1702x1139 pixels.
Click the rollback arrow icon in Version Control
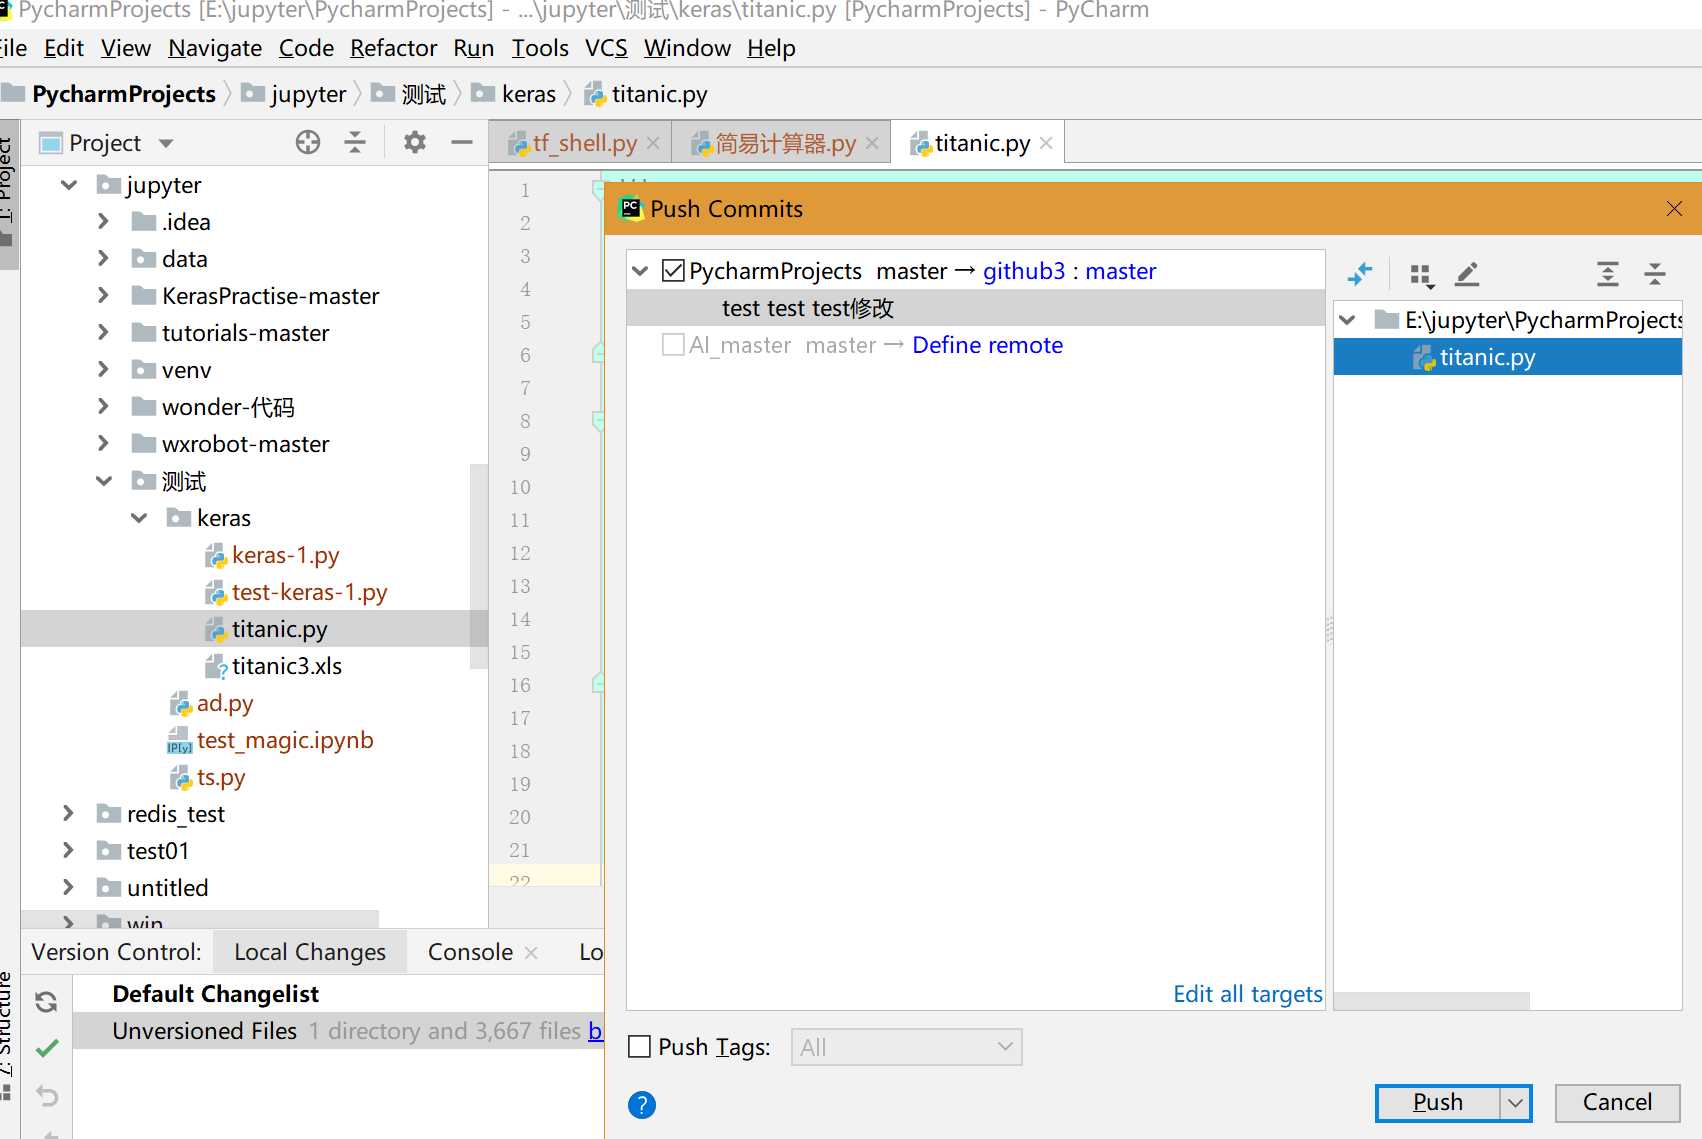click(x=46, y=1095)
